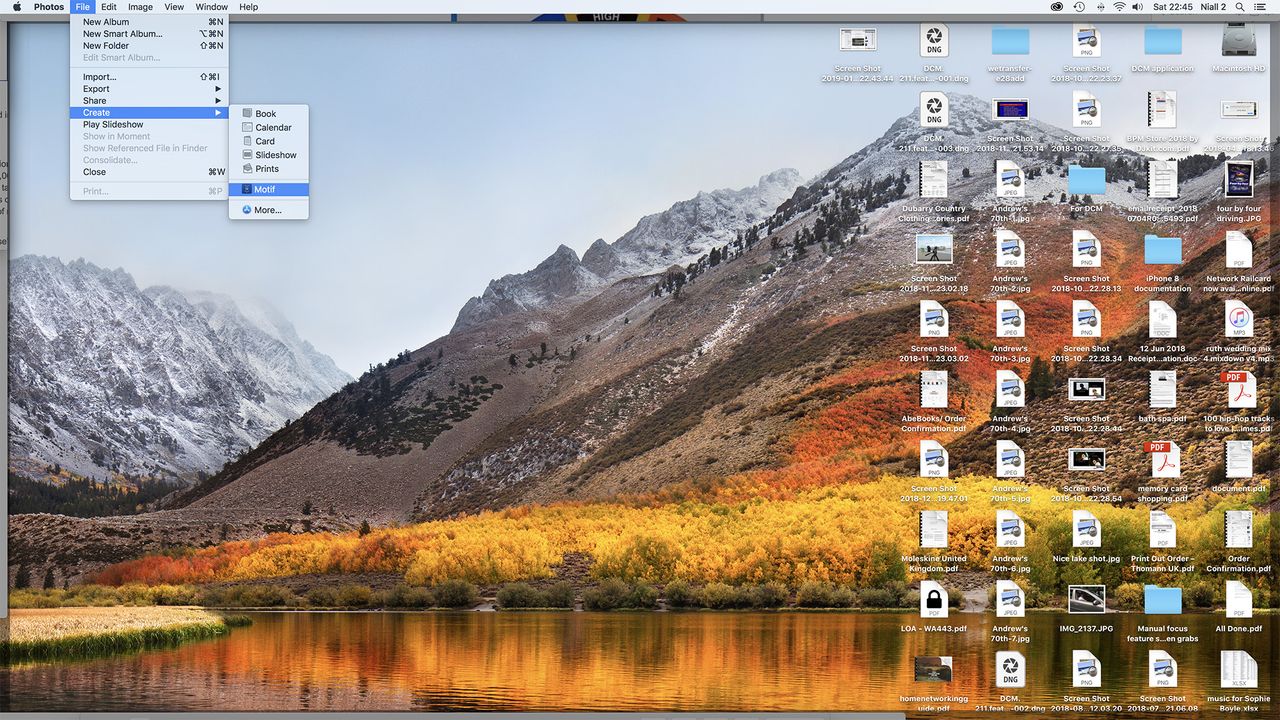Choose New Album in File menu
Image resolution: width=1280 pixels, height=720 pixels.
coord(149,22)
